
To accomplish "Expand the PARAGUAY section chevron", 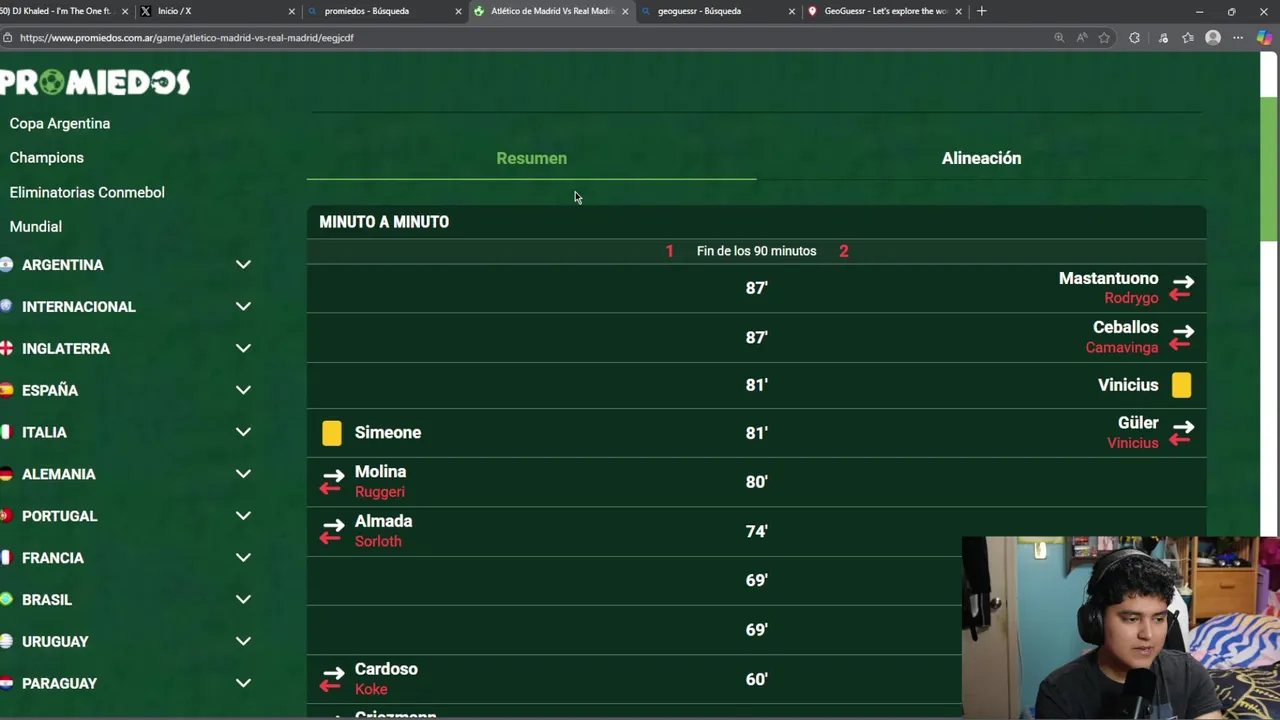I will pyautogui.click(x=243, y=683).
